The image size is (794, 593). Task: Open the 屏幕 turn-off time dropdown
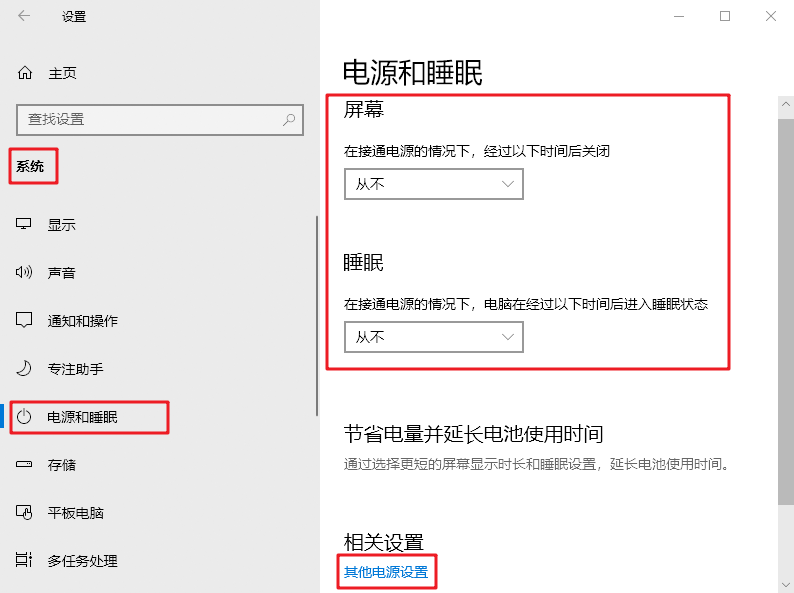[433, 184]
